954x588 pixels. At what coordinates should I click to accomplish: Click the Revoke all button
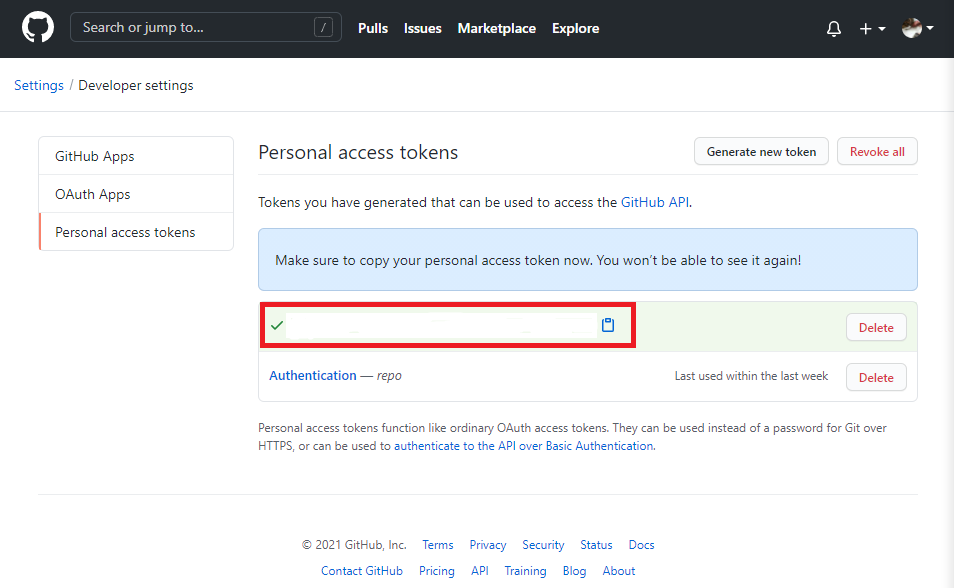[877, 152]
